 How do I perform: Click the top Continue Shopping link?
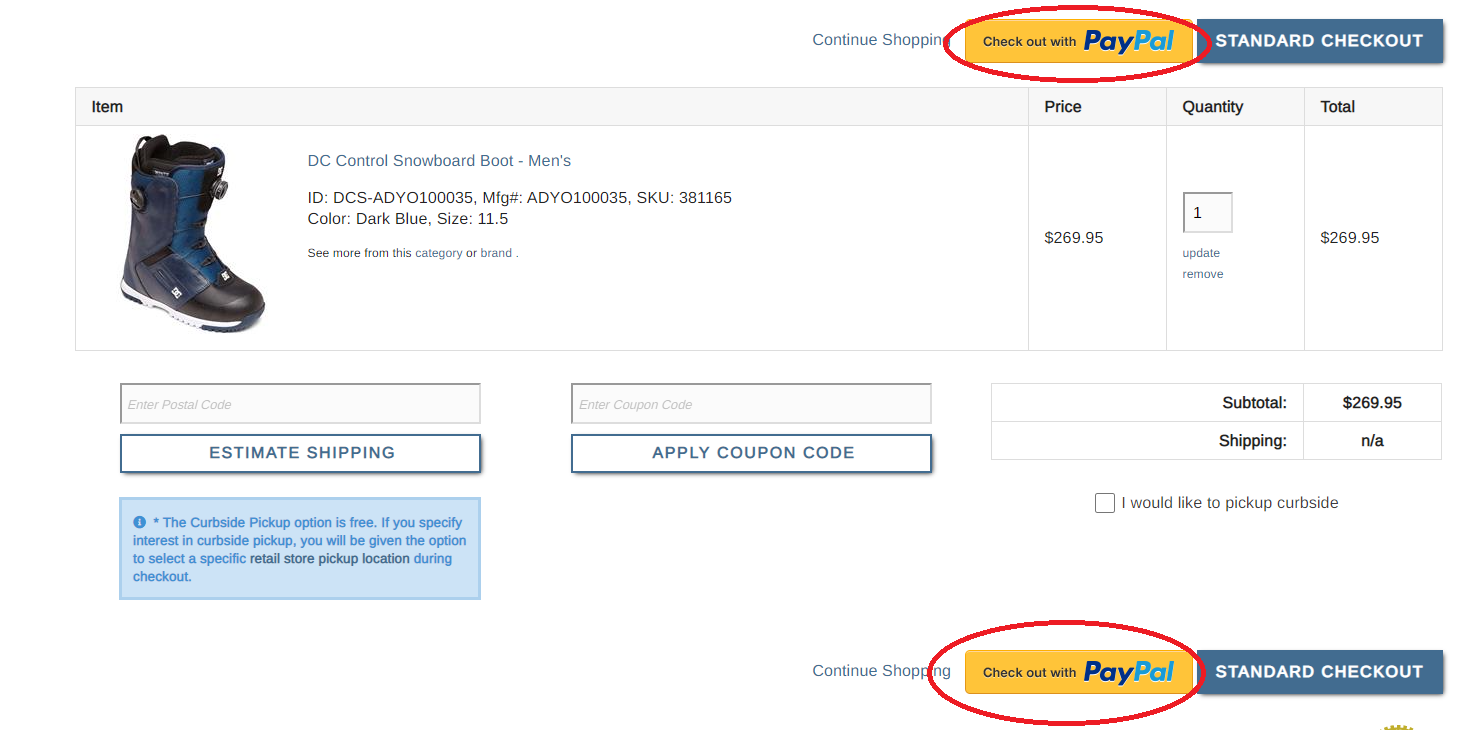[x=876, y=40]
